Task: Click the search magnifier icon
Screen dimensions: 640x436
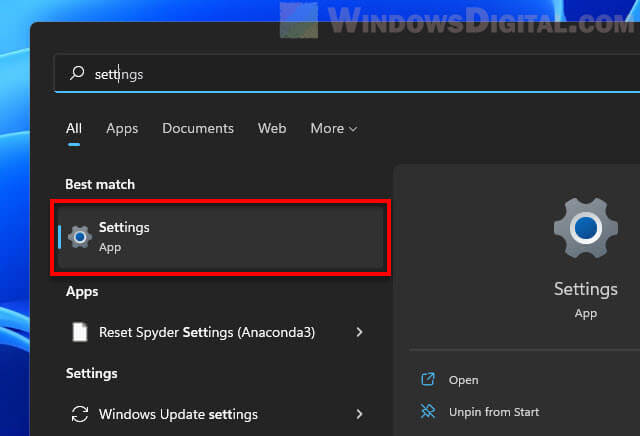Action: click(77, 73)
